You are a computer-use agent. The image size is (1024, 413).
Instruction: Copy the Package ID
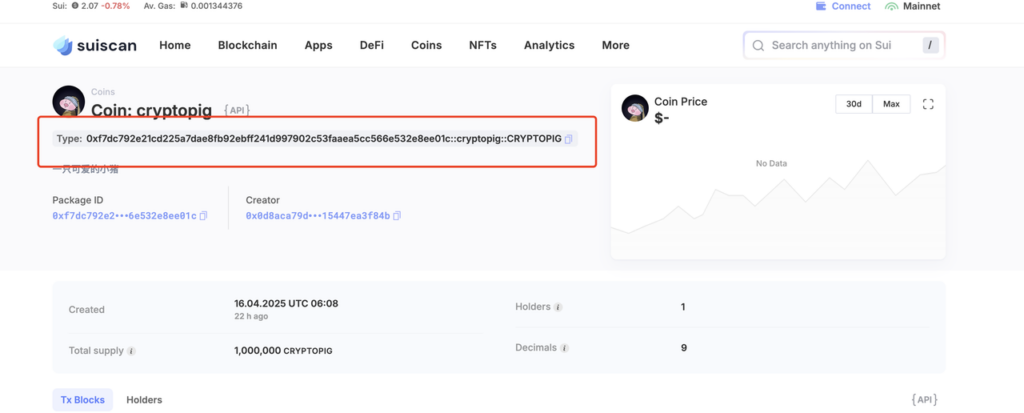[x=203, y=216]
